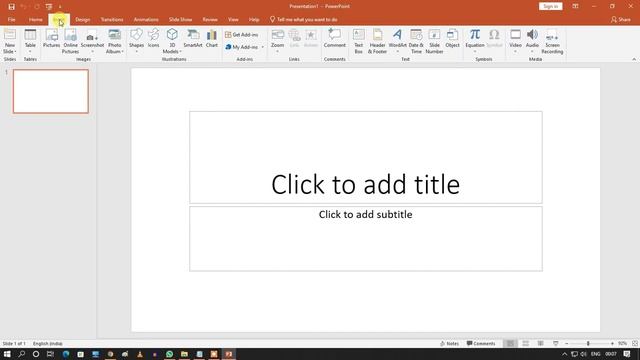
Task: Open the Animations tab
Action: tap(146, 20)
